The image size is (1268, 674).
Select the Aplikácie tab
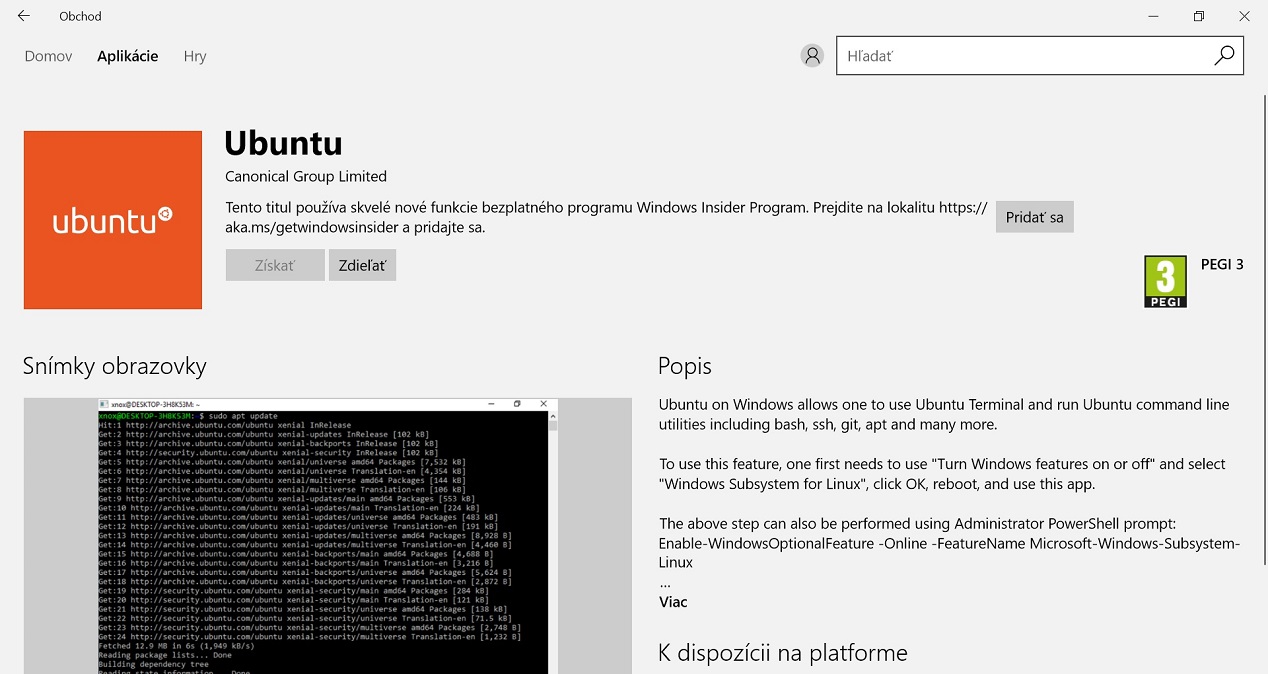click(x=127, y=56)
